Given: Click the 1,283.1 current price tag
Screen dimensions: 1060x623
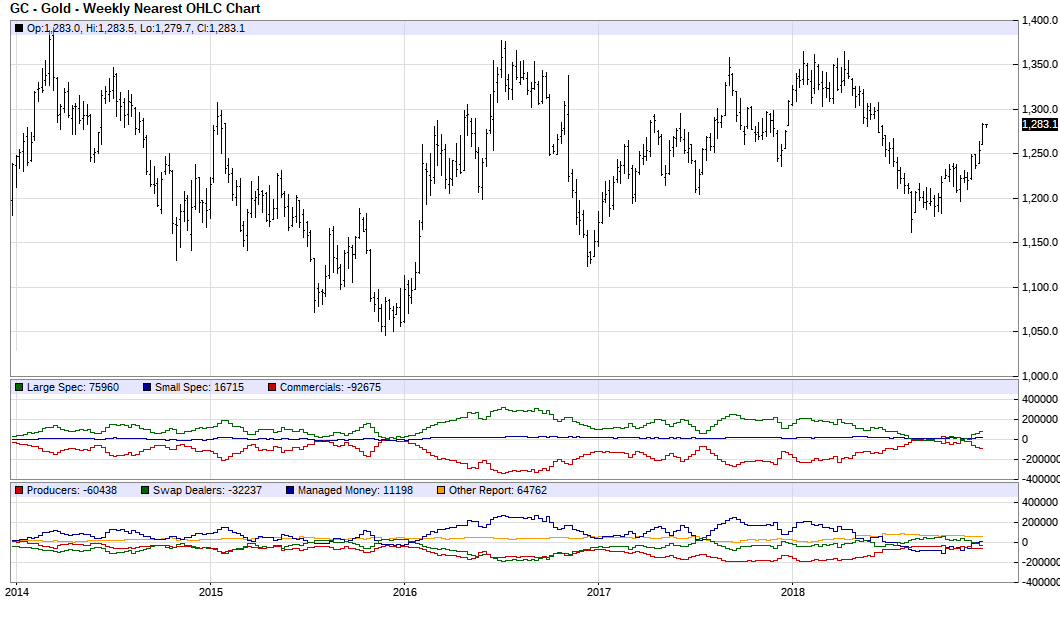Looking at the screenshot, I should [1040, 124].
